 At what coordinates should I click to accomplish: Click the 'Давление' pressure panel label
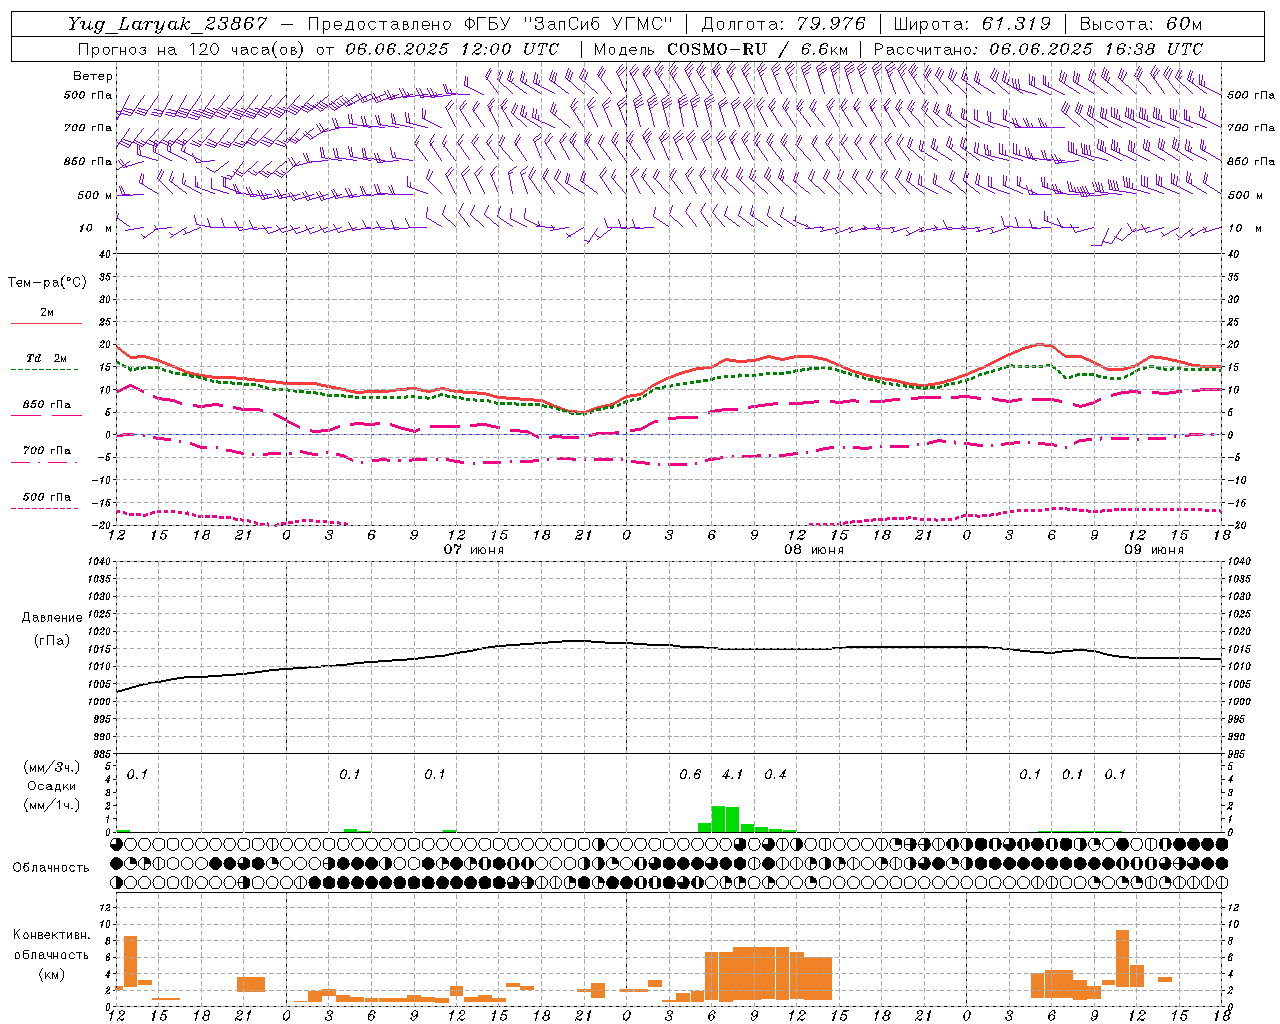[x=51, y=618]
